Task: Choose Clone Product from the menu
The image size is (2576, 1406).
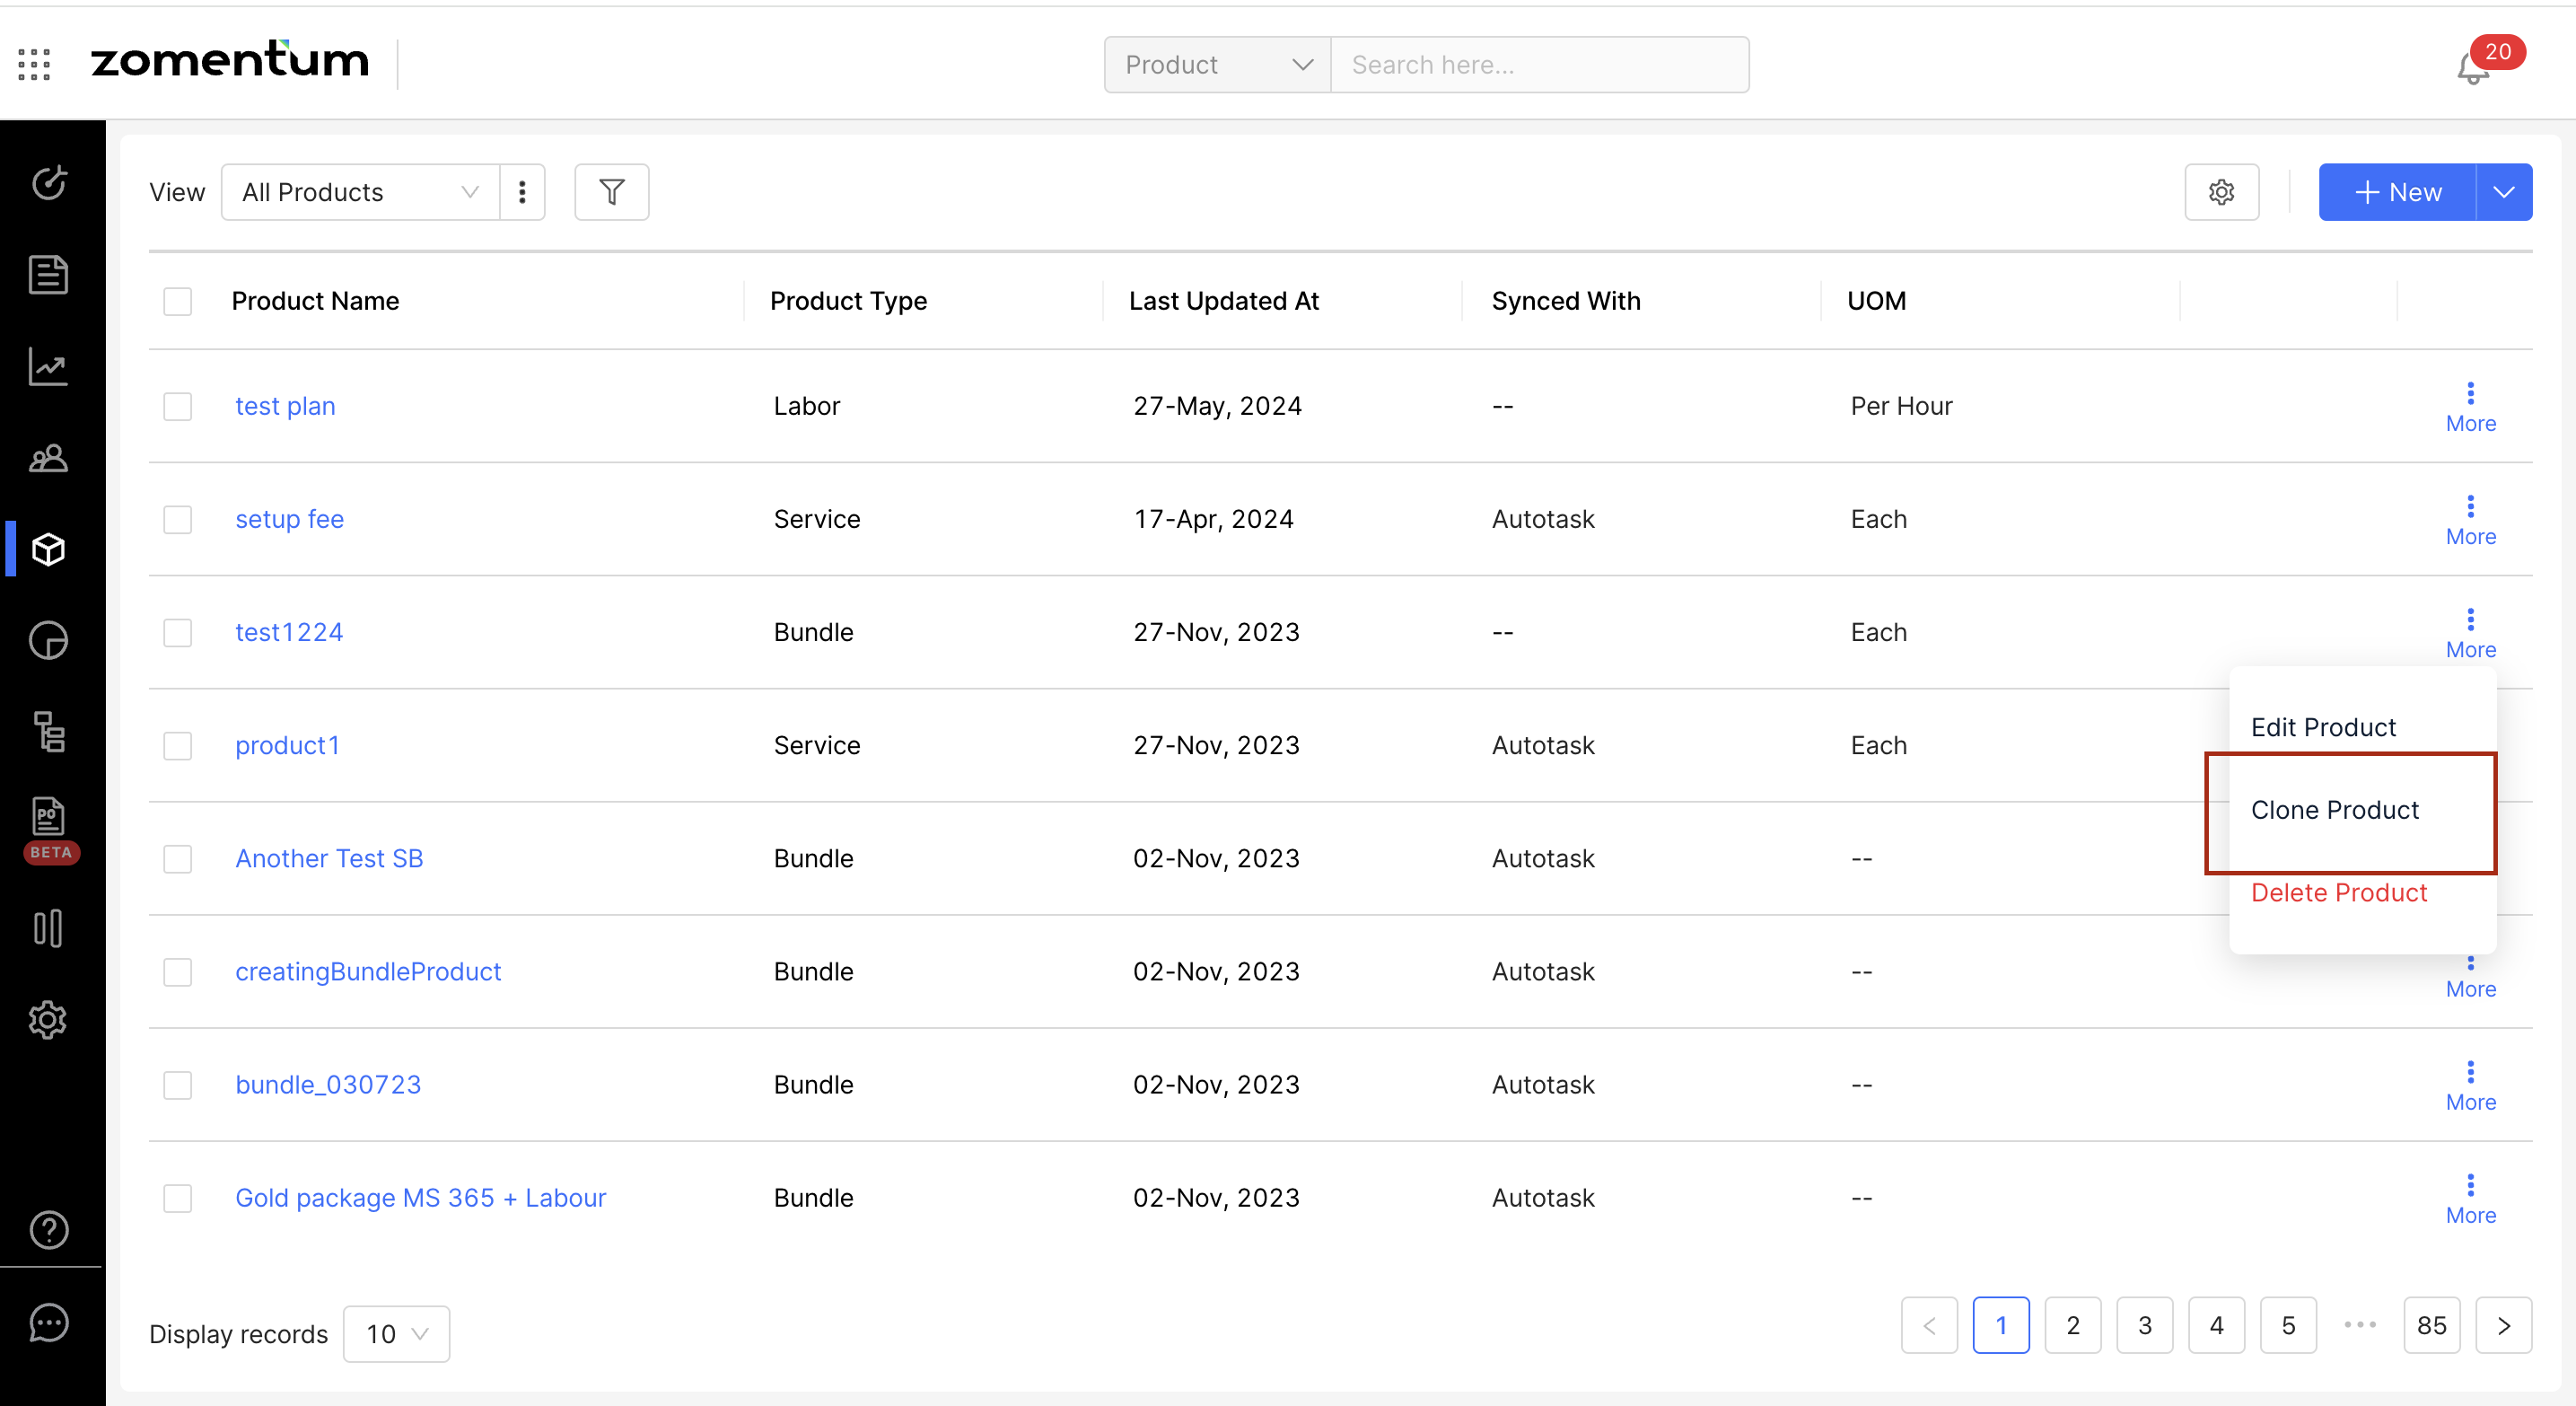Action: click(x=2334, y=810)
